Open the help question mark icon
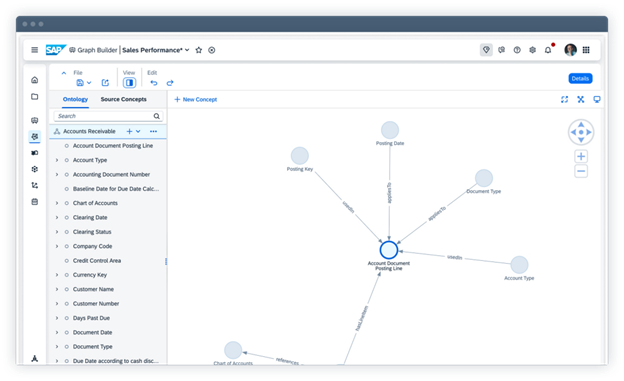The height and width of the screenshot is (381, 624). pos(517,50)
